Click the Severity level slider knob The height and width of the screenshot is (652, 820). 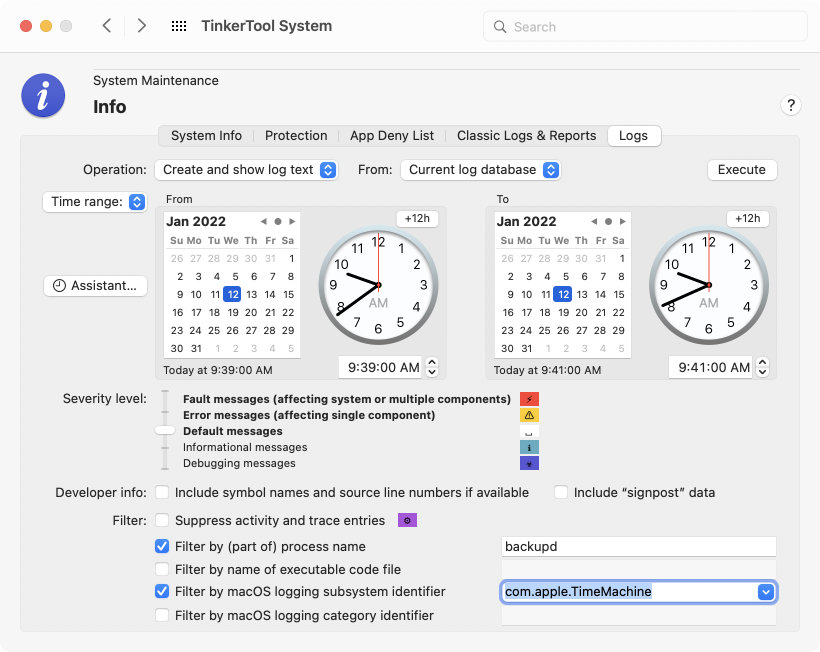click(x=165, y=430)
